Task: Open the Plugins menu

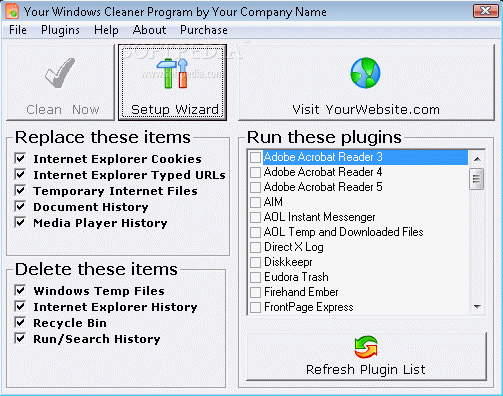Action: coord(60,30)
